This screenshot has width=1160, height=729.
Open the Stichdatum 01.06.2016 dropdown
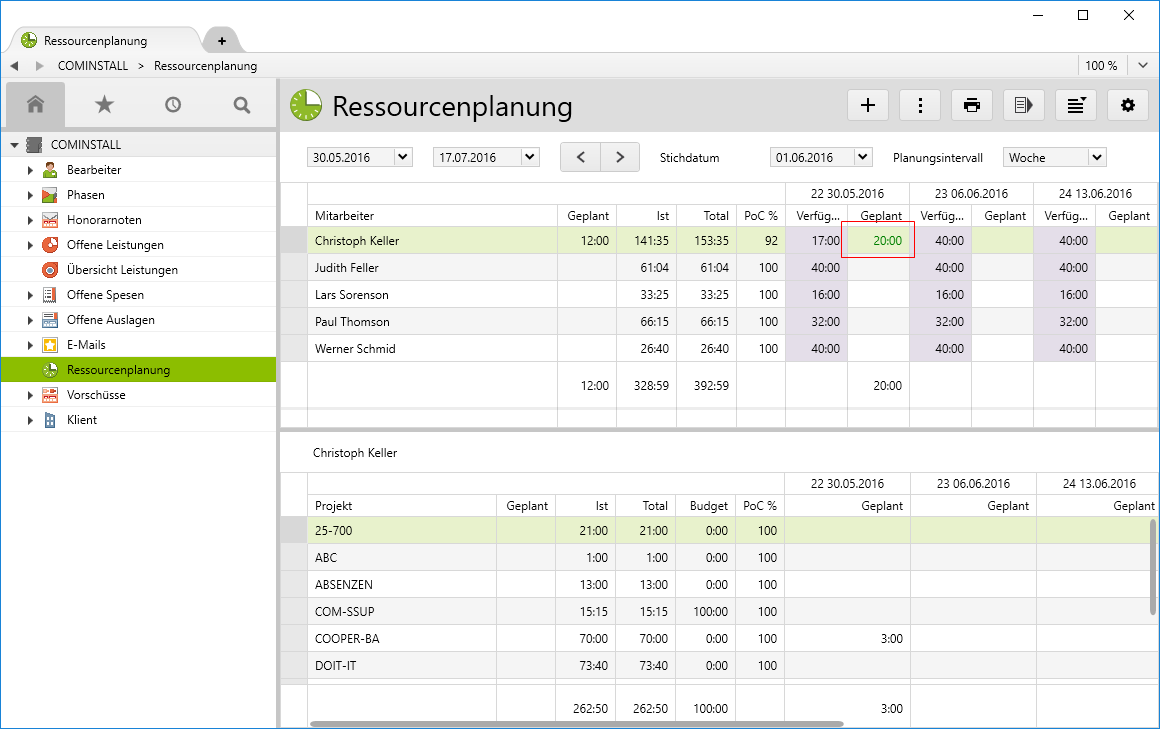point(864,157)
